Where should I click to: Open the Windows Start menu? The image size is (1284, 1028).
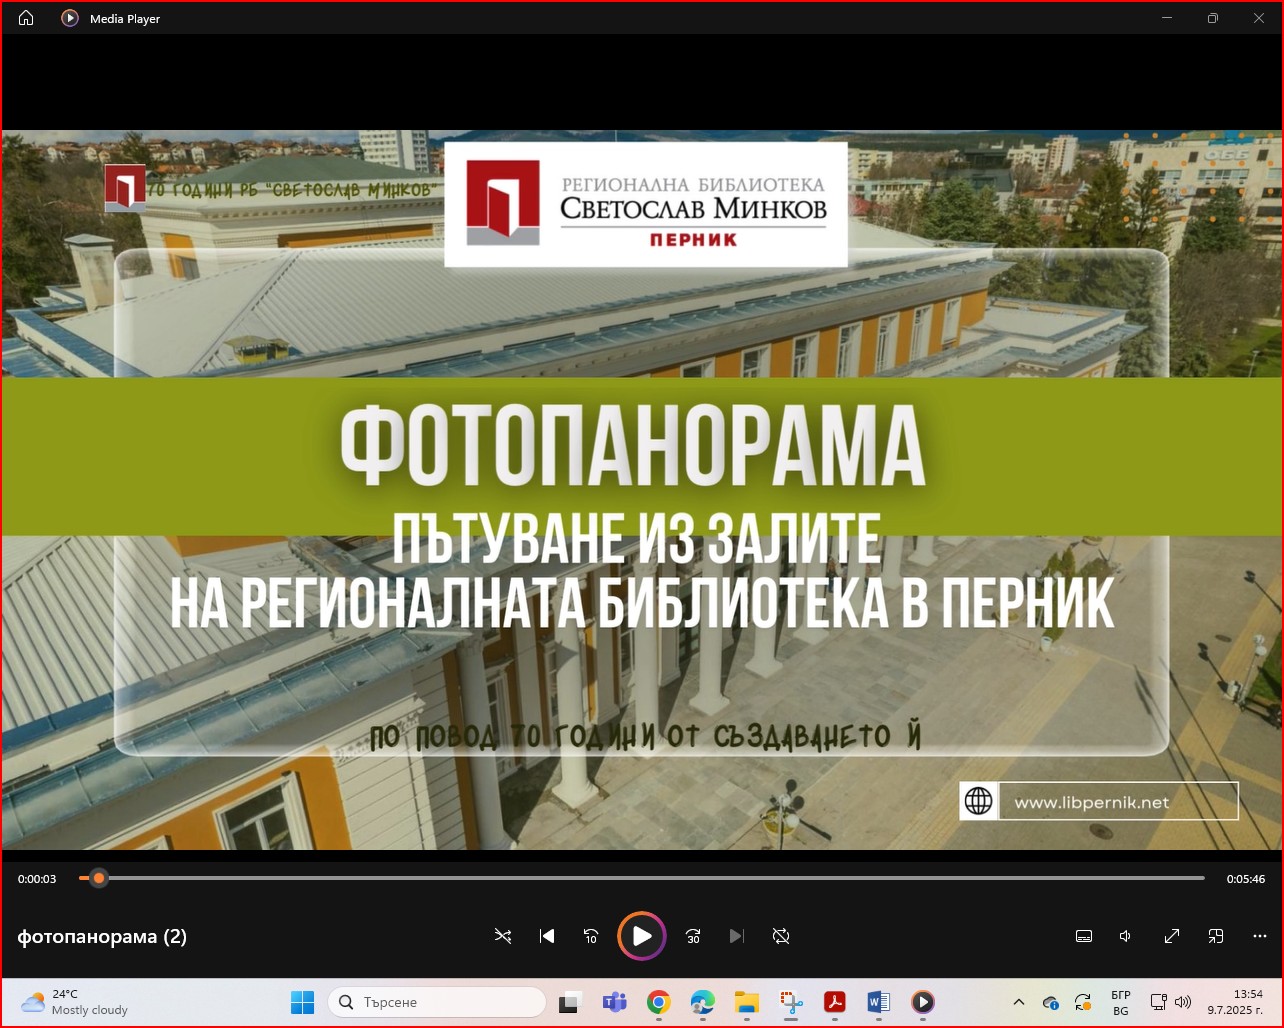(302, 1002)
